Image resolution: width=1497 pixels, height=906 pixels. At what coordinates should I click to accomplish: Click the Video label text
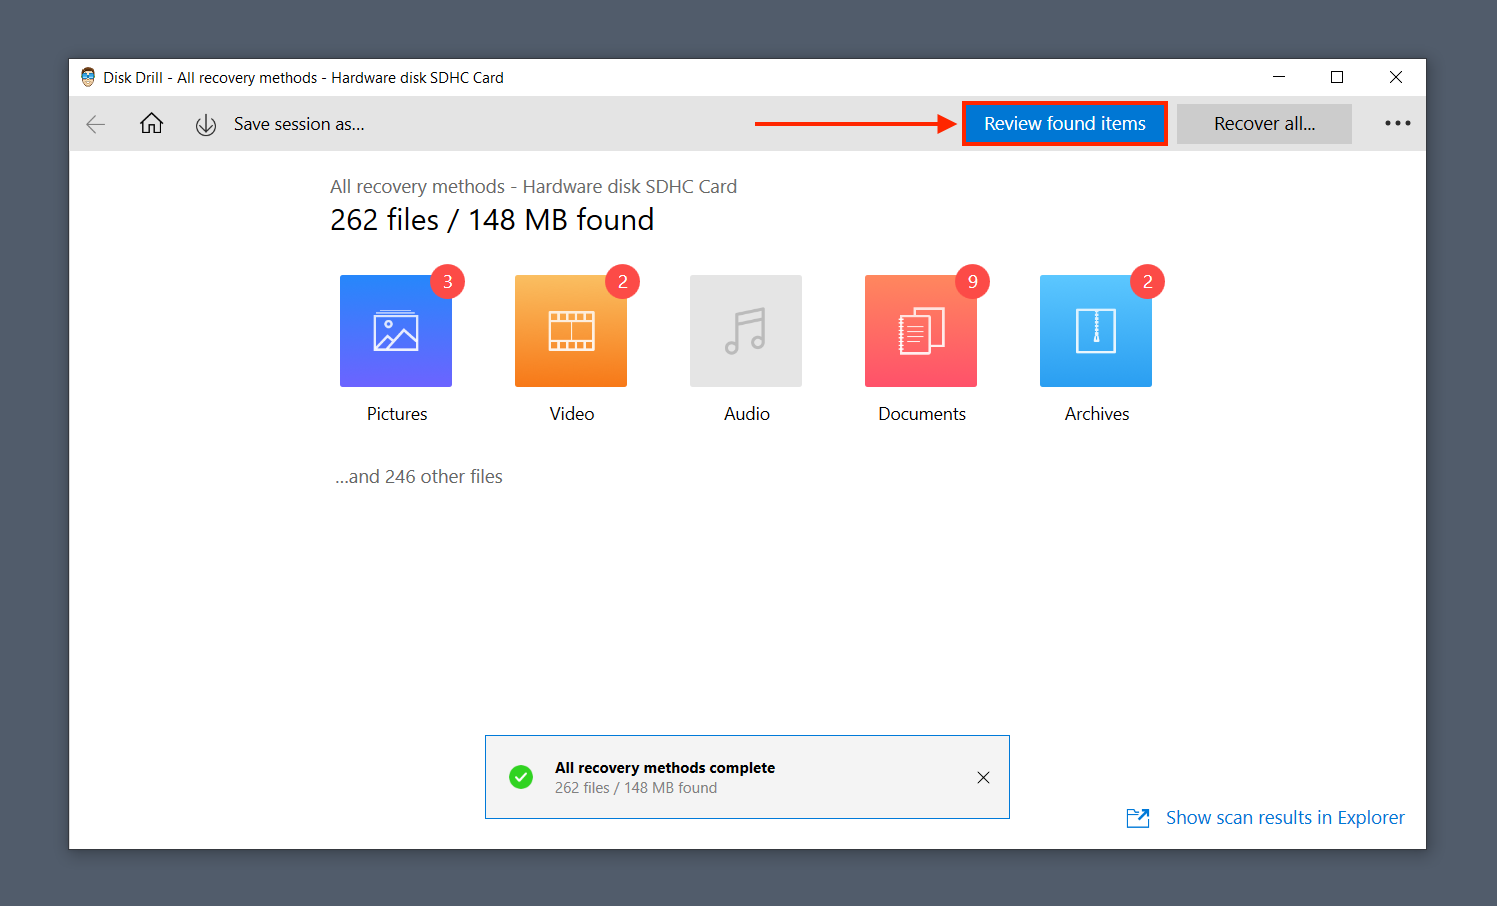click(572, 414)
